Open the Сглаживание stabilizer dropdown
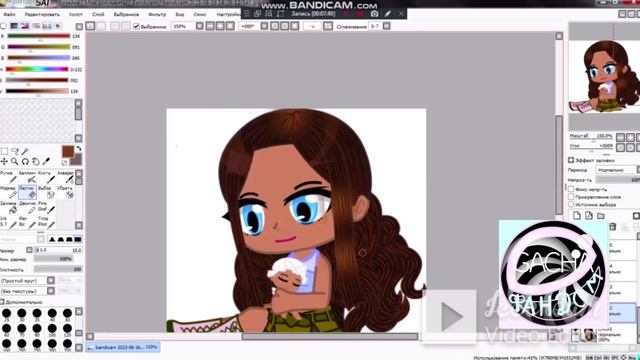The height and width of the screenshot is (360, 640). (x=387, y=26)
